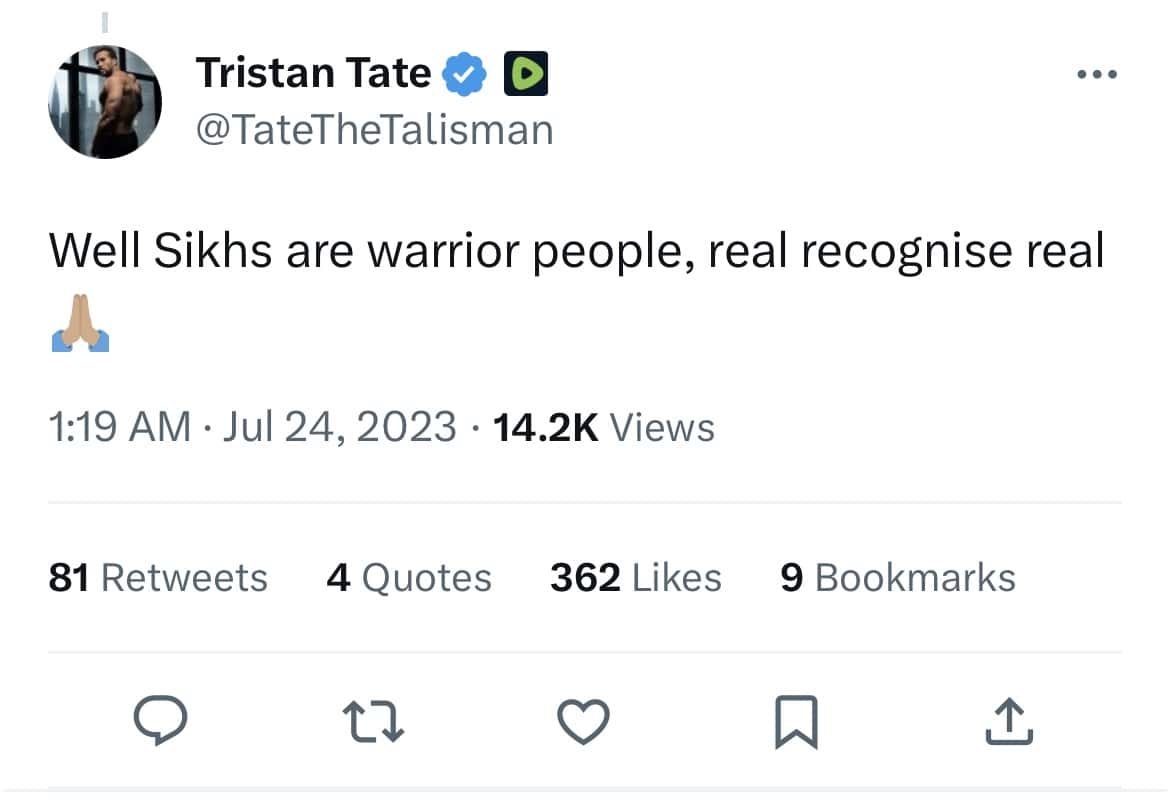This screenshot has width=1169, height=810.
Task: Select the tweet text about Sikhs
Action: (x=577, y=250)
